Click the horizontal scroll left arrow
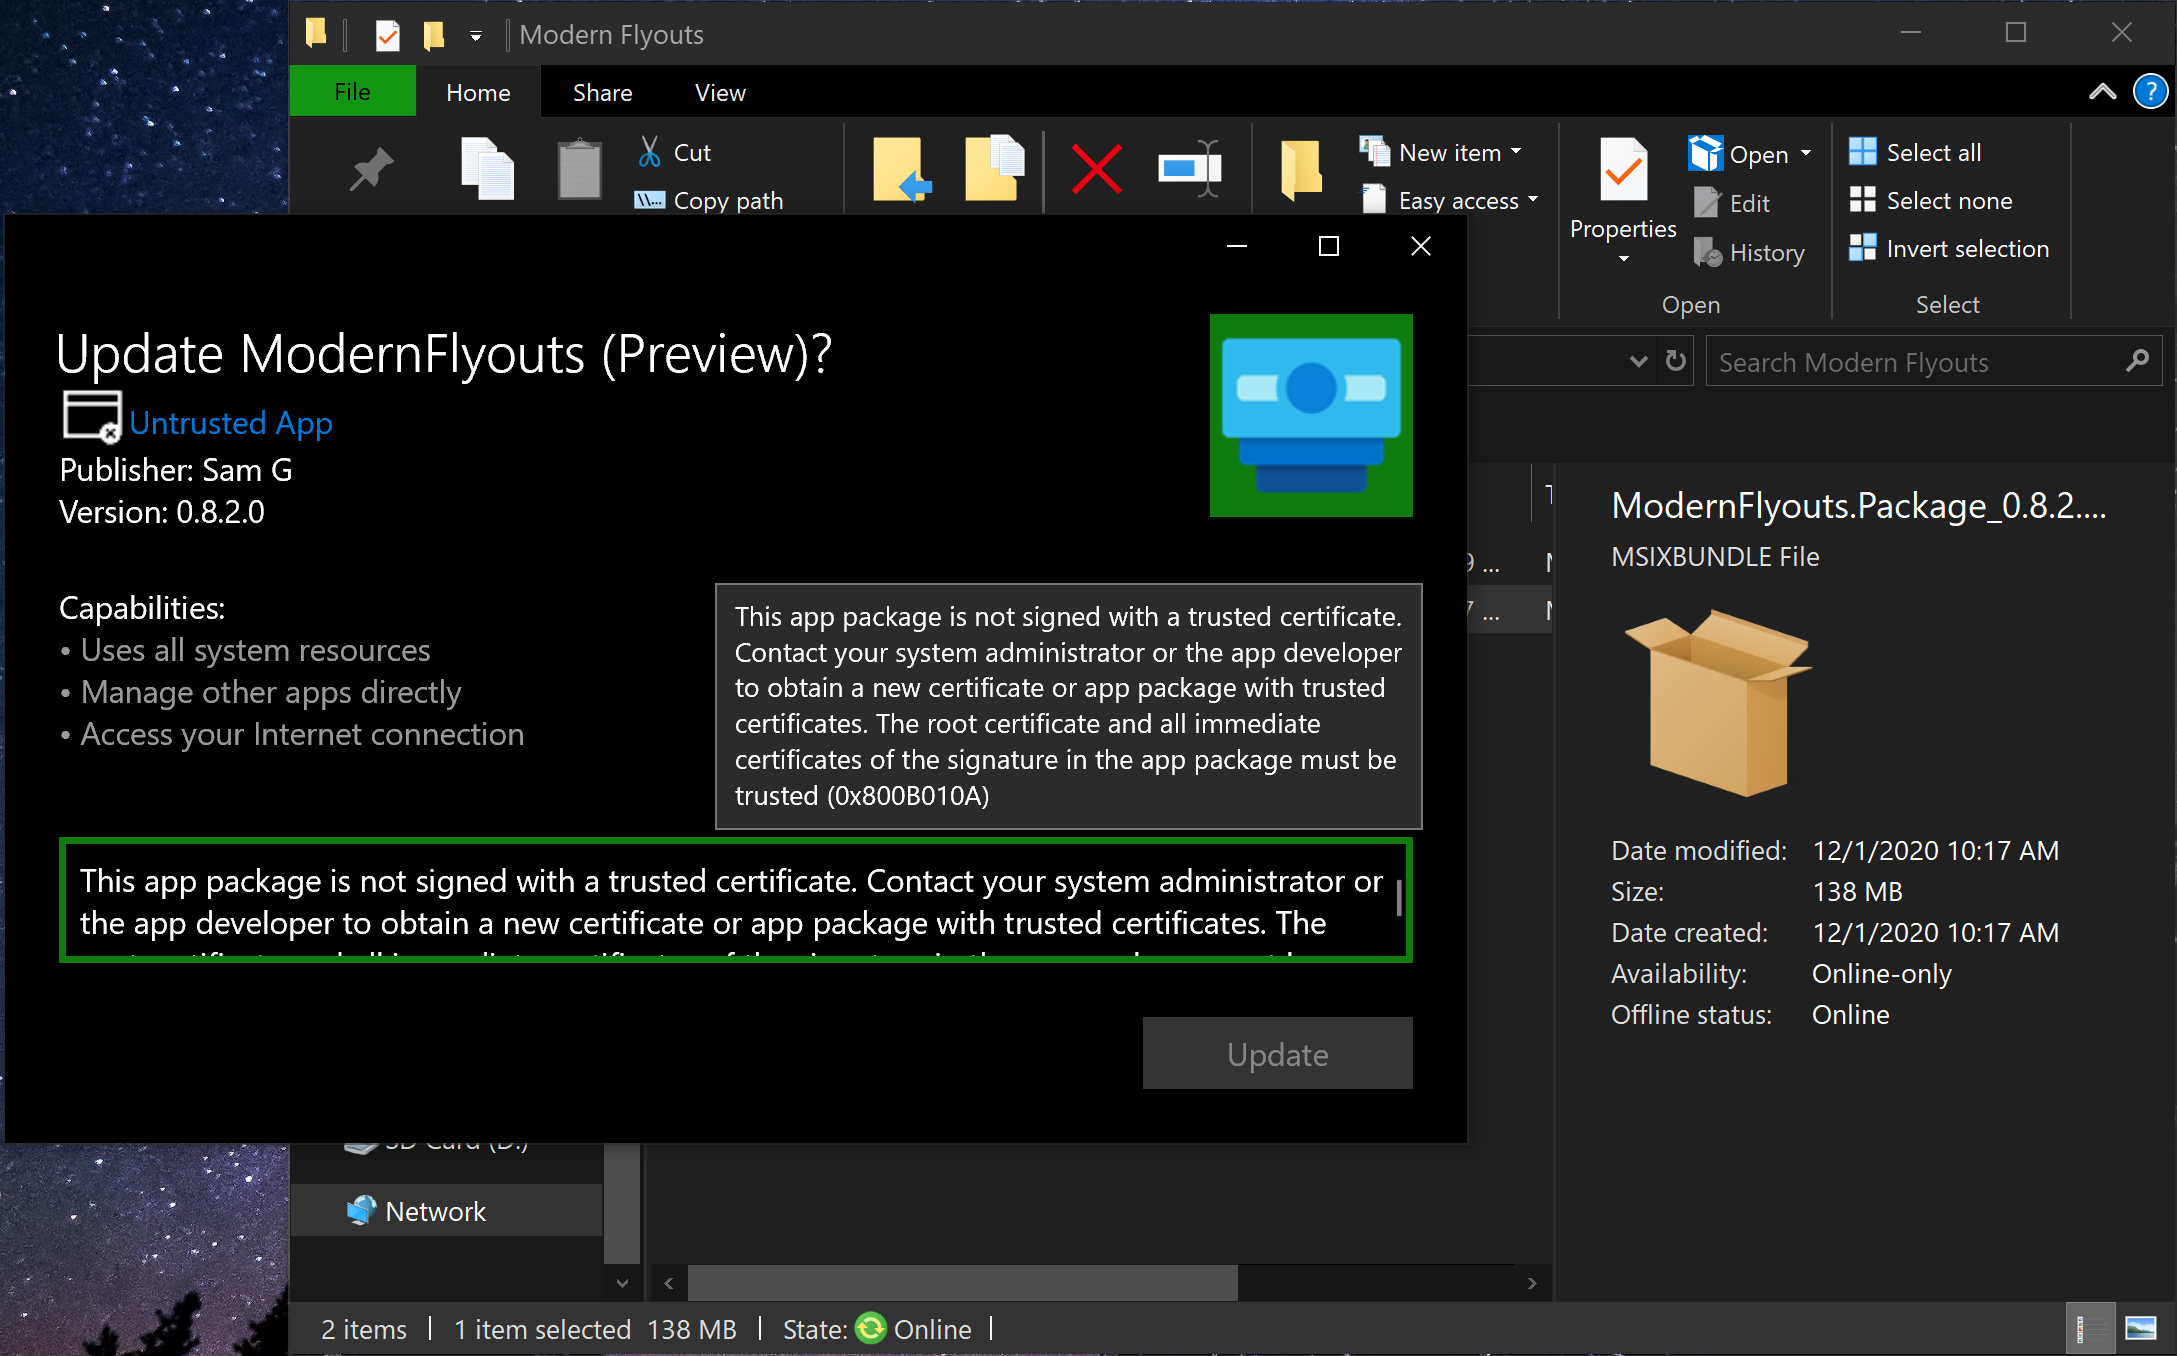 669,1283
